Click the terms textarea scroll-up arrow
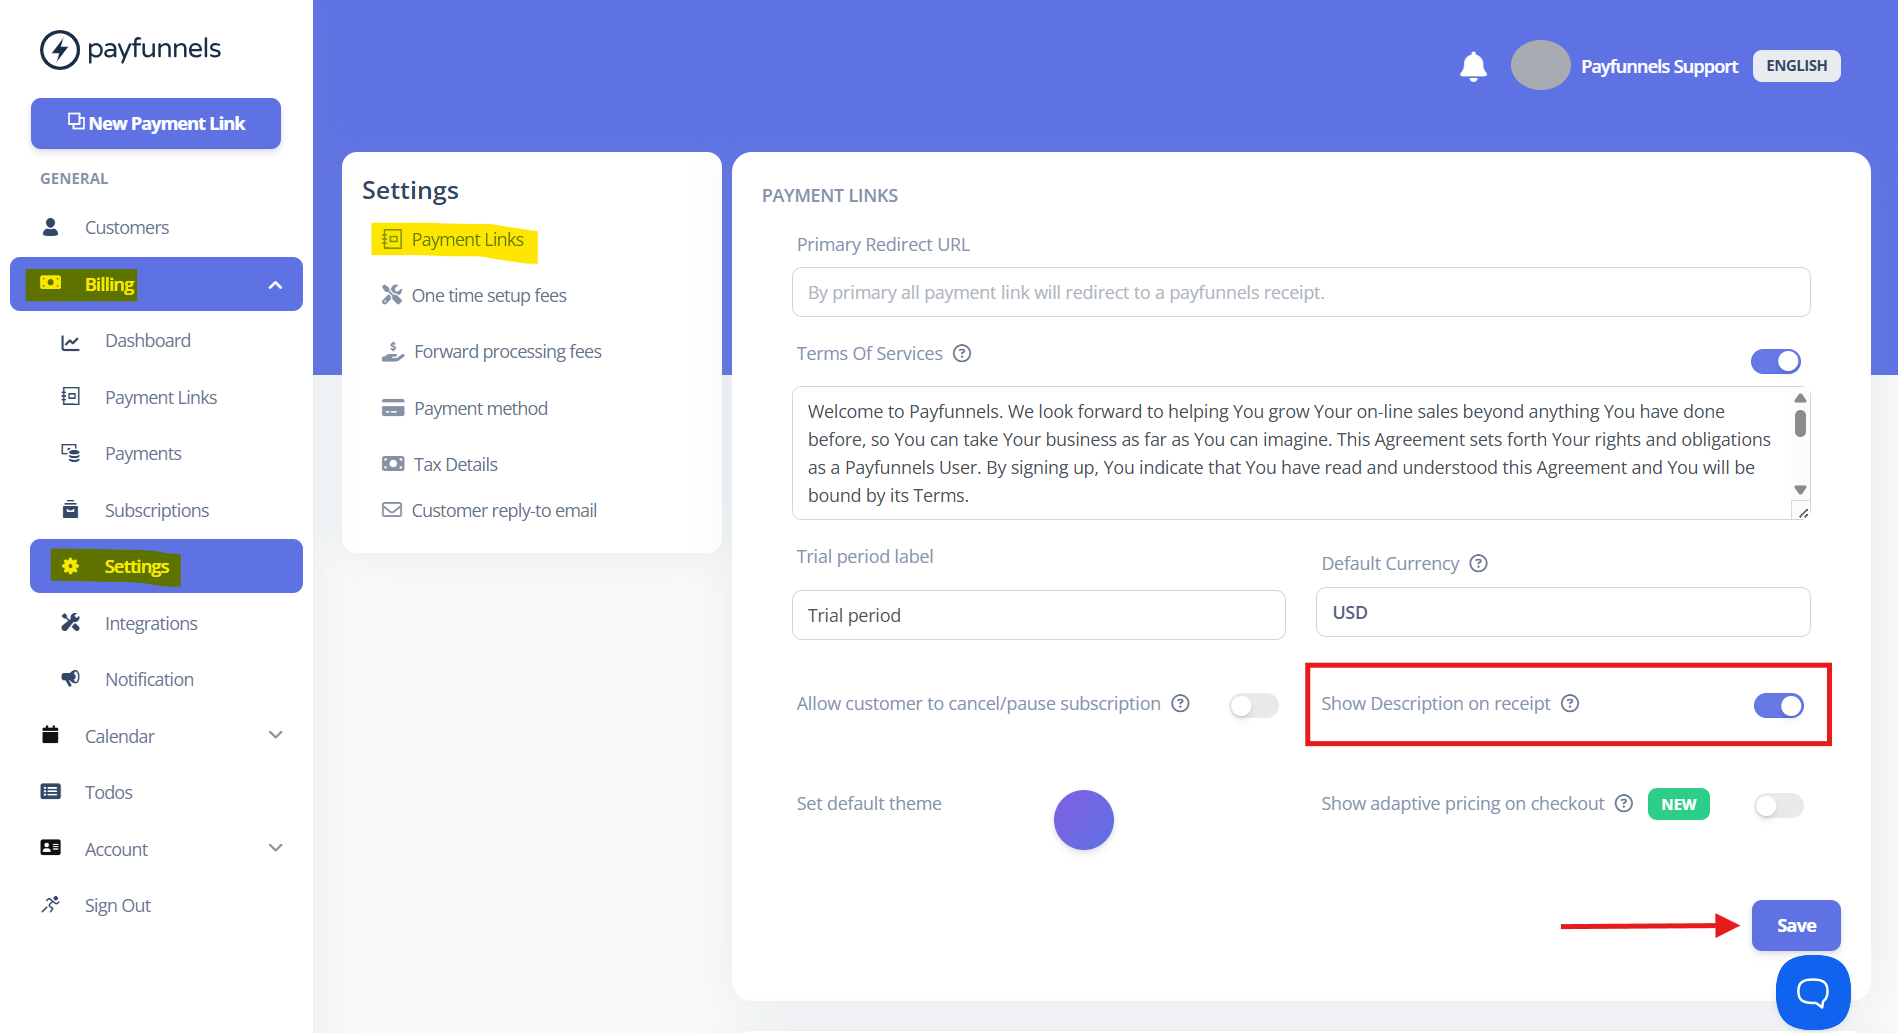The height and width of the screenshot is (1033, 1898). 1800,398
